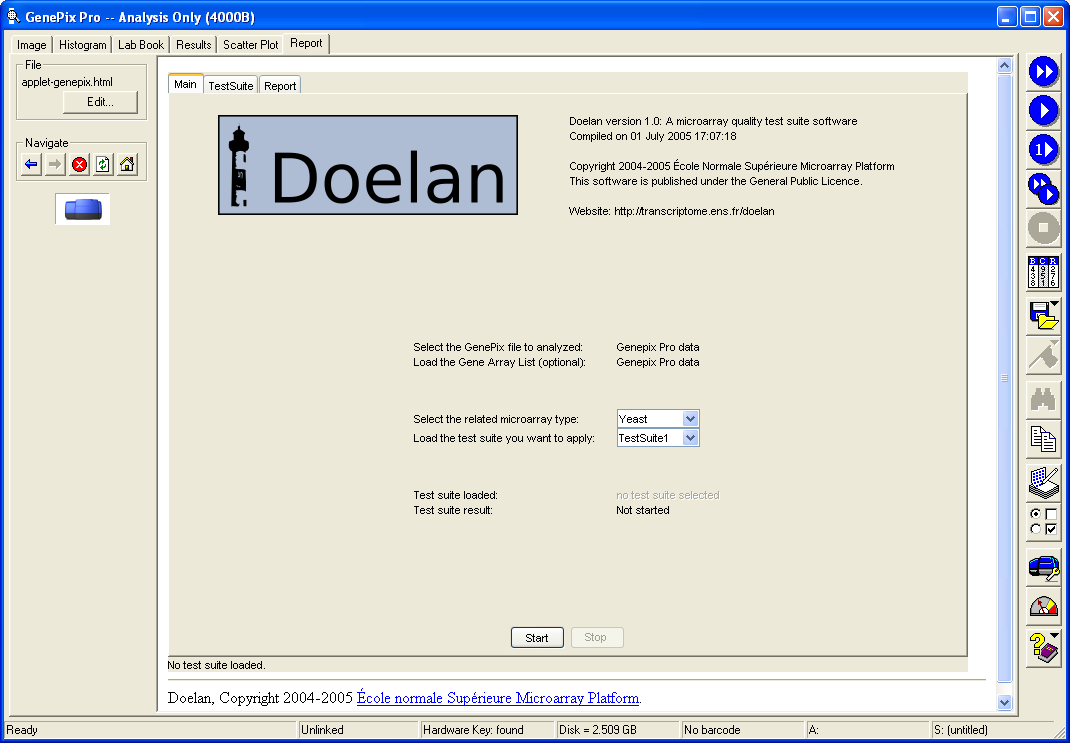Click the scanner with key icon
The image size is (1070, 743).
click(x=1043, y=567)
